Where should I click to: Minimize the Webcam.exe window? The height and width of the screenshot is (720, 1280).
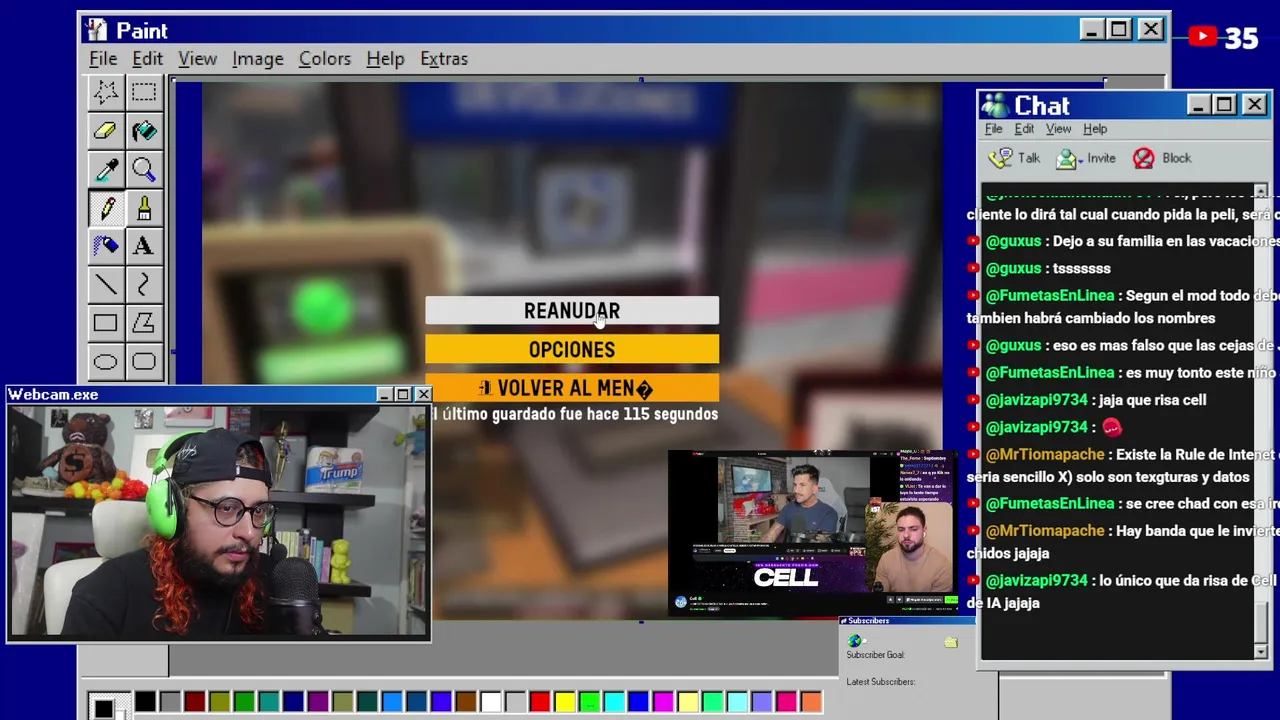384,395
